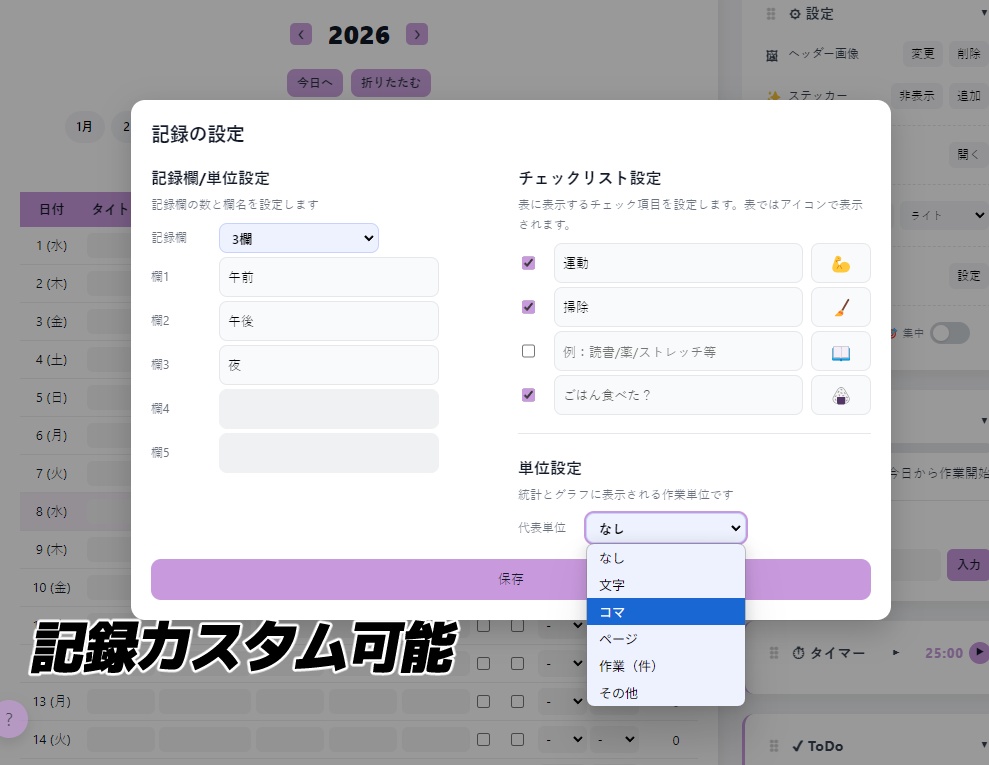The width and height of the screenshot is (989, 765).
Task: Click the 今日へ button
Action: click(314, 83)
